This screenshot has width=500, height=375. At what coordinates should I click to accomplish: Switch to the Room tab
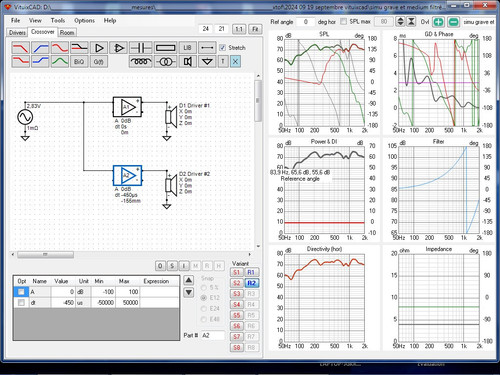[67, 32]
